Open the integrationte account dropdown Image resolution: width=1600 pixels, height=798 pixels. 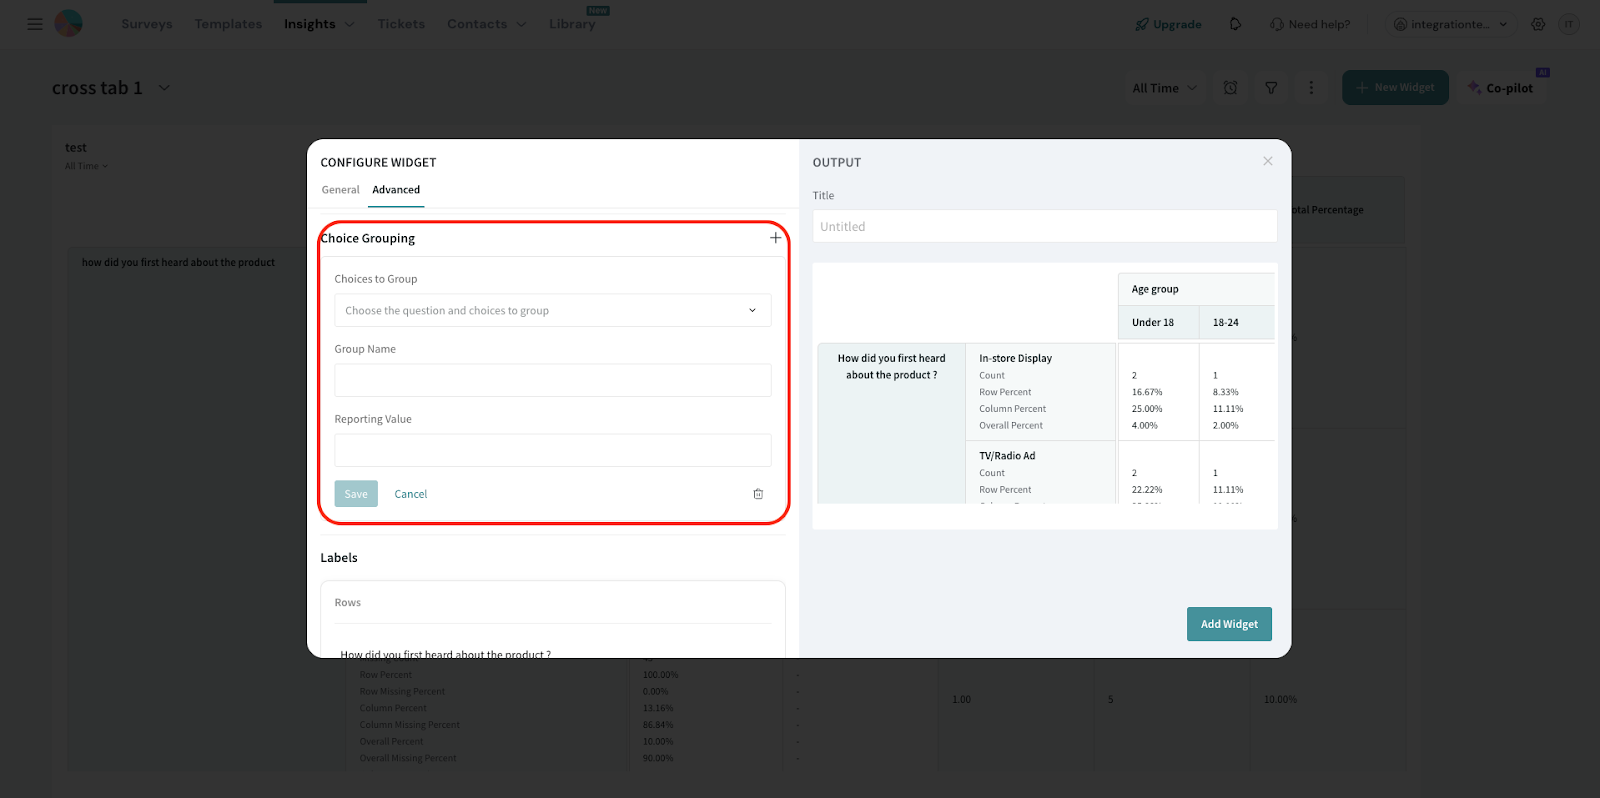coord(1450,24)
